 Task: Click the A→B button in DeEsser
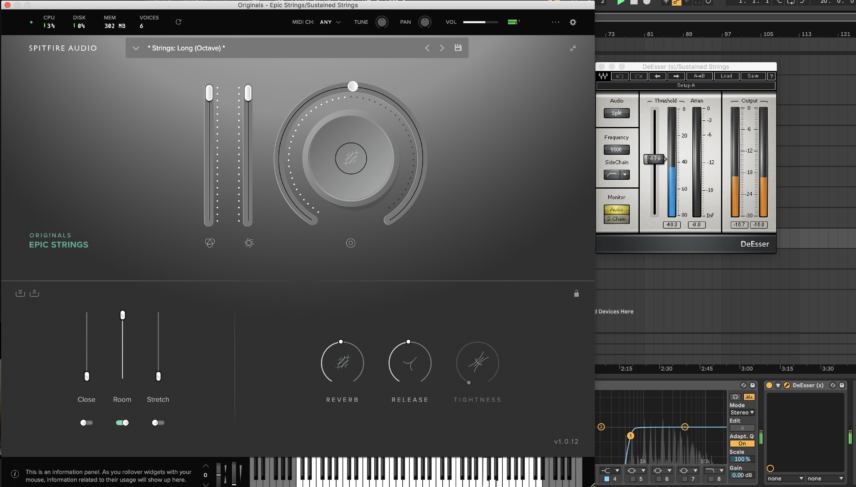(699, 76)
